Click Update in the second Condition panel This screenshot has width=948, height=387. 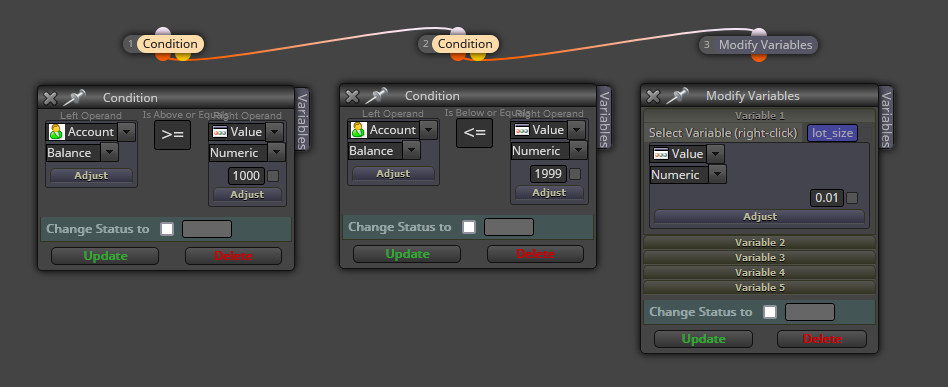pos(407,254)
